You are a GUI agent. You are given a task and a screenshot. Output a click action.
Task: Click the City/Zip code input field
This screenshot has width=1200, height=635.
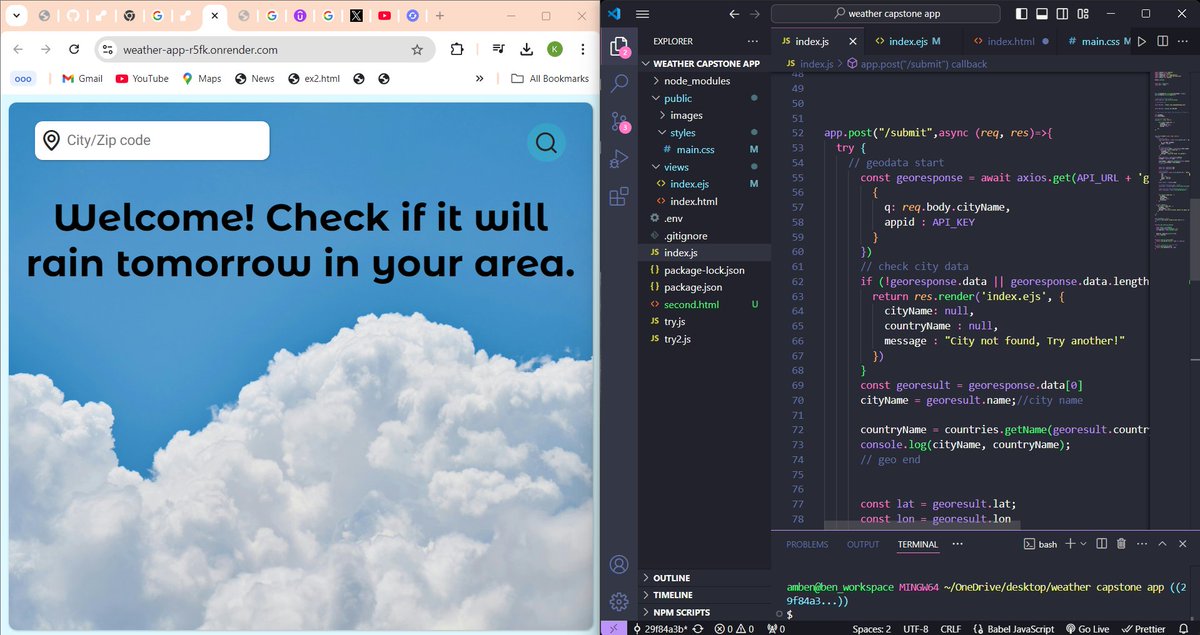[150, 140]
